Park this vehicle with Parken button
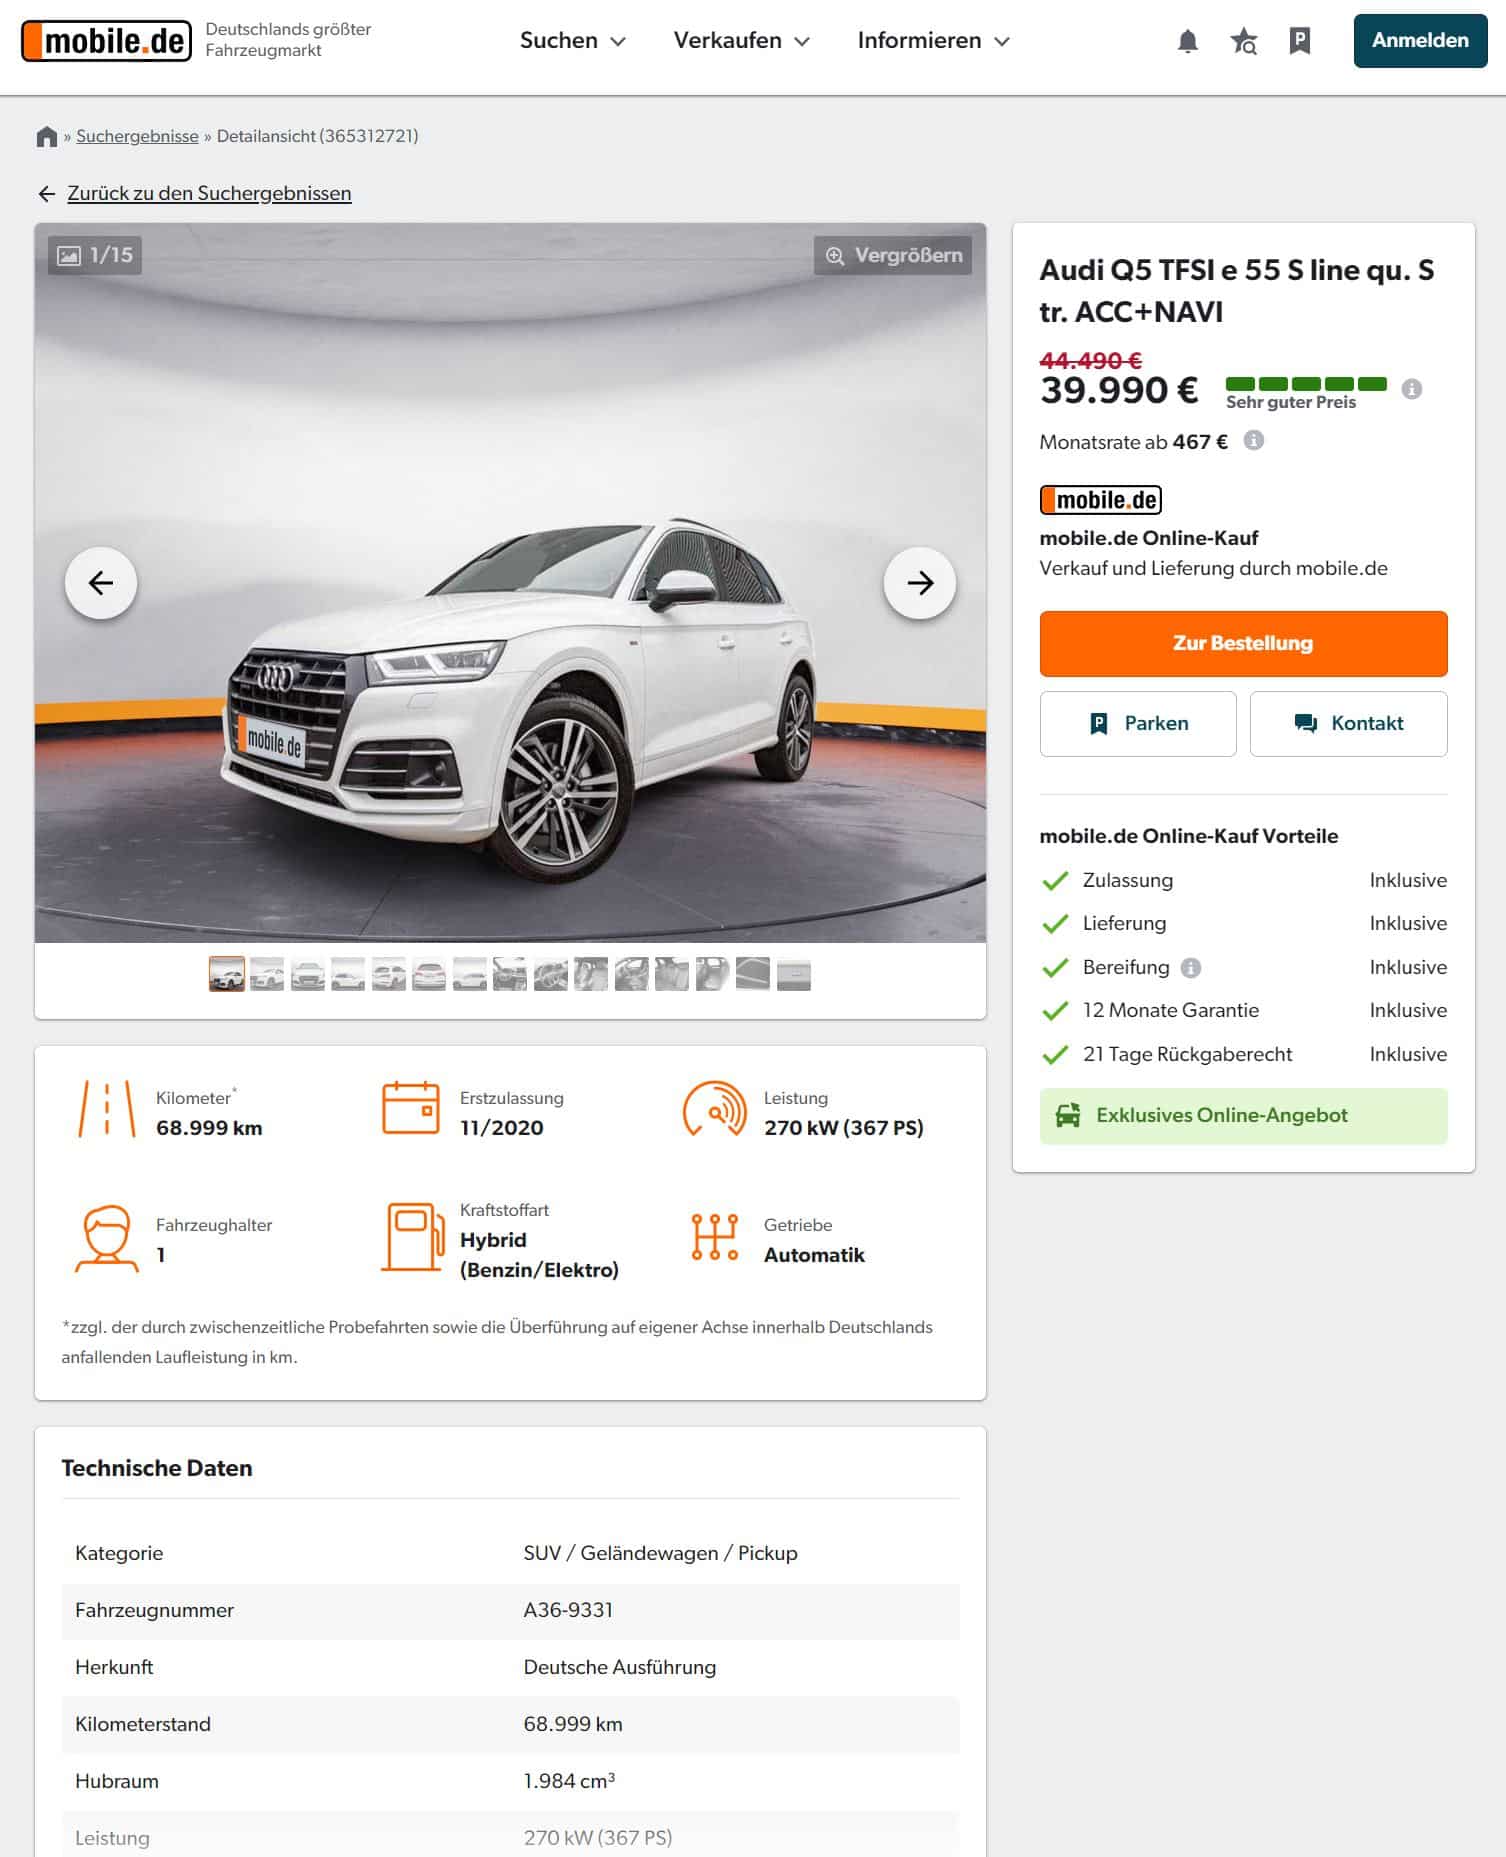The height and width of the screenshot is (1857, 1506). 1138,723
